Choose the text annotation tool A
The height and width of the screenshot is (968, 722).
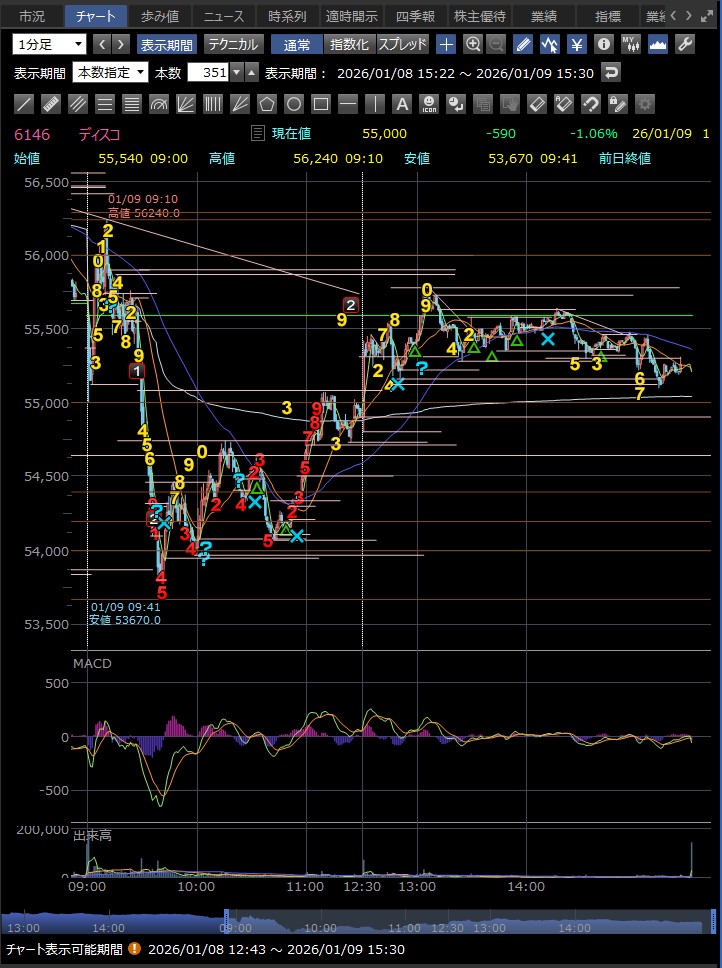[x=402, y=104]
